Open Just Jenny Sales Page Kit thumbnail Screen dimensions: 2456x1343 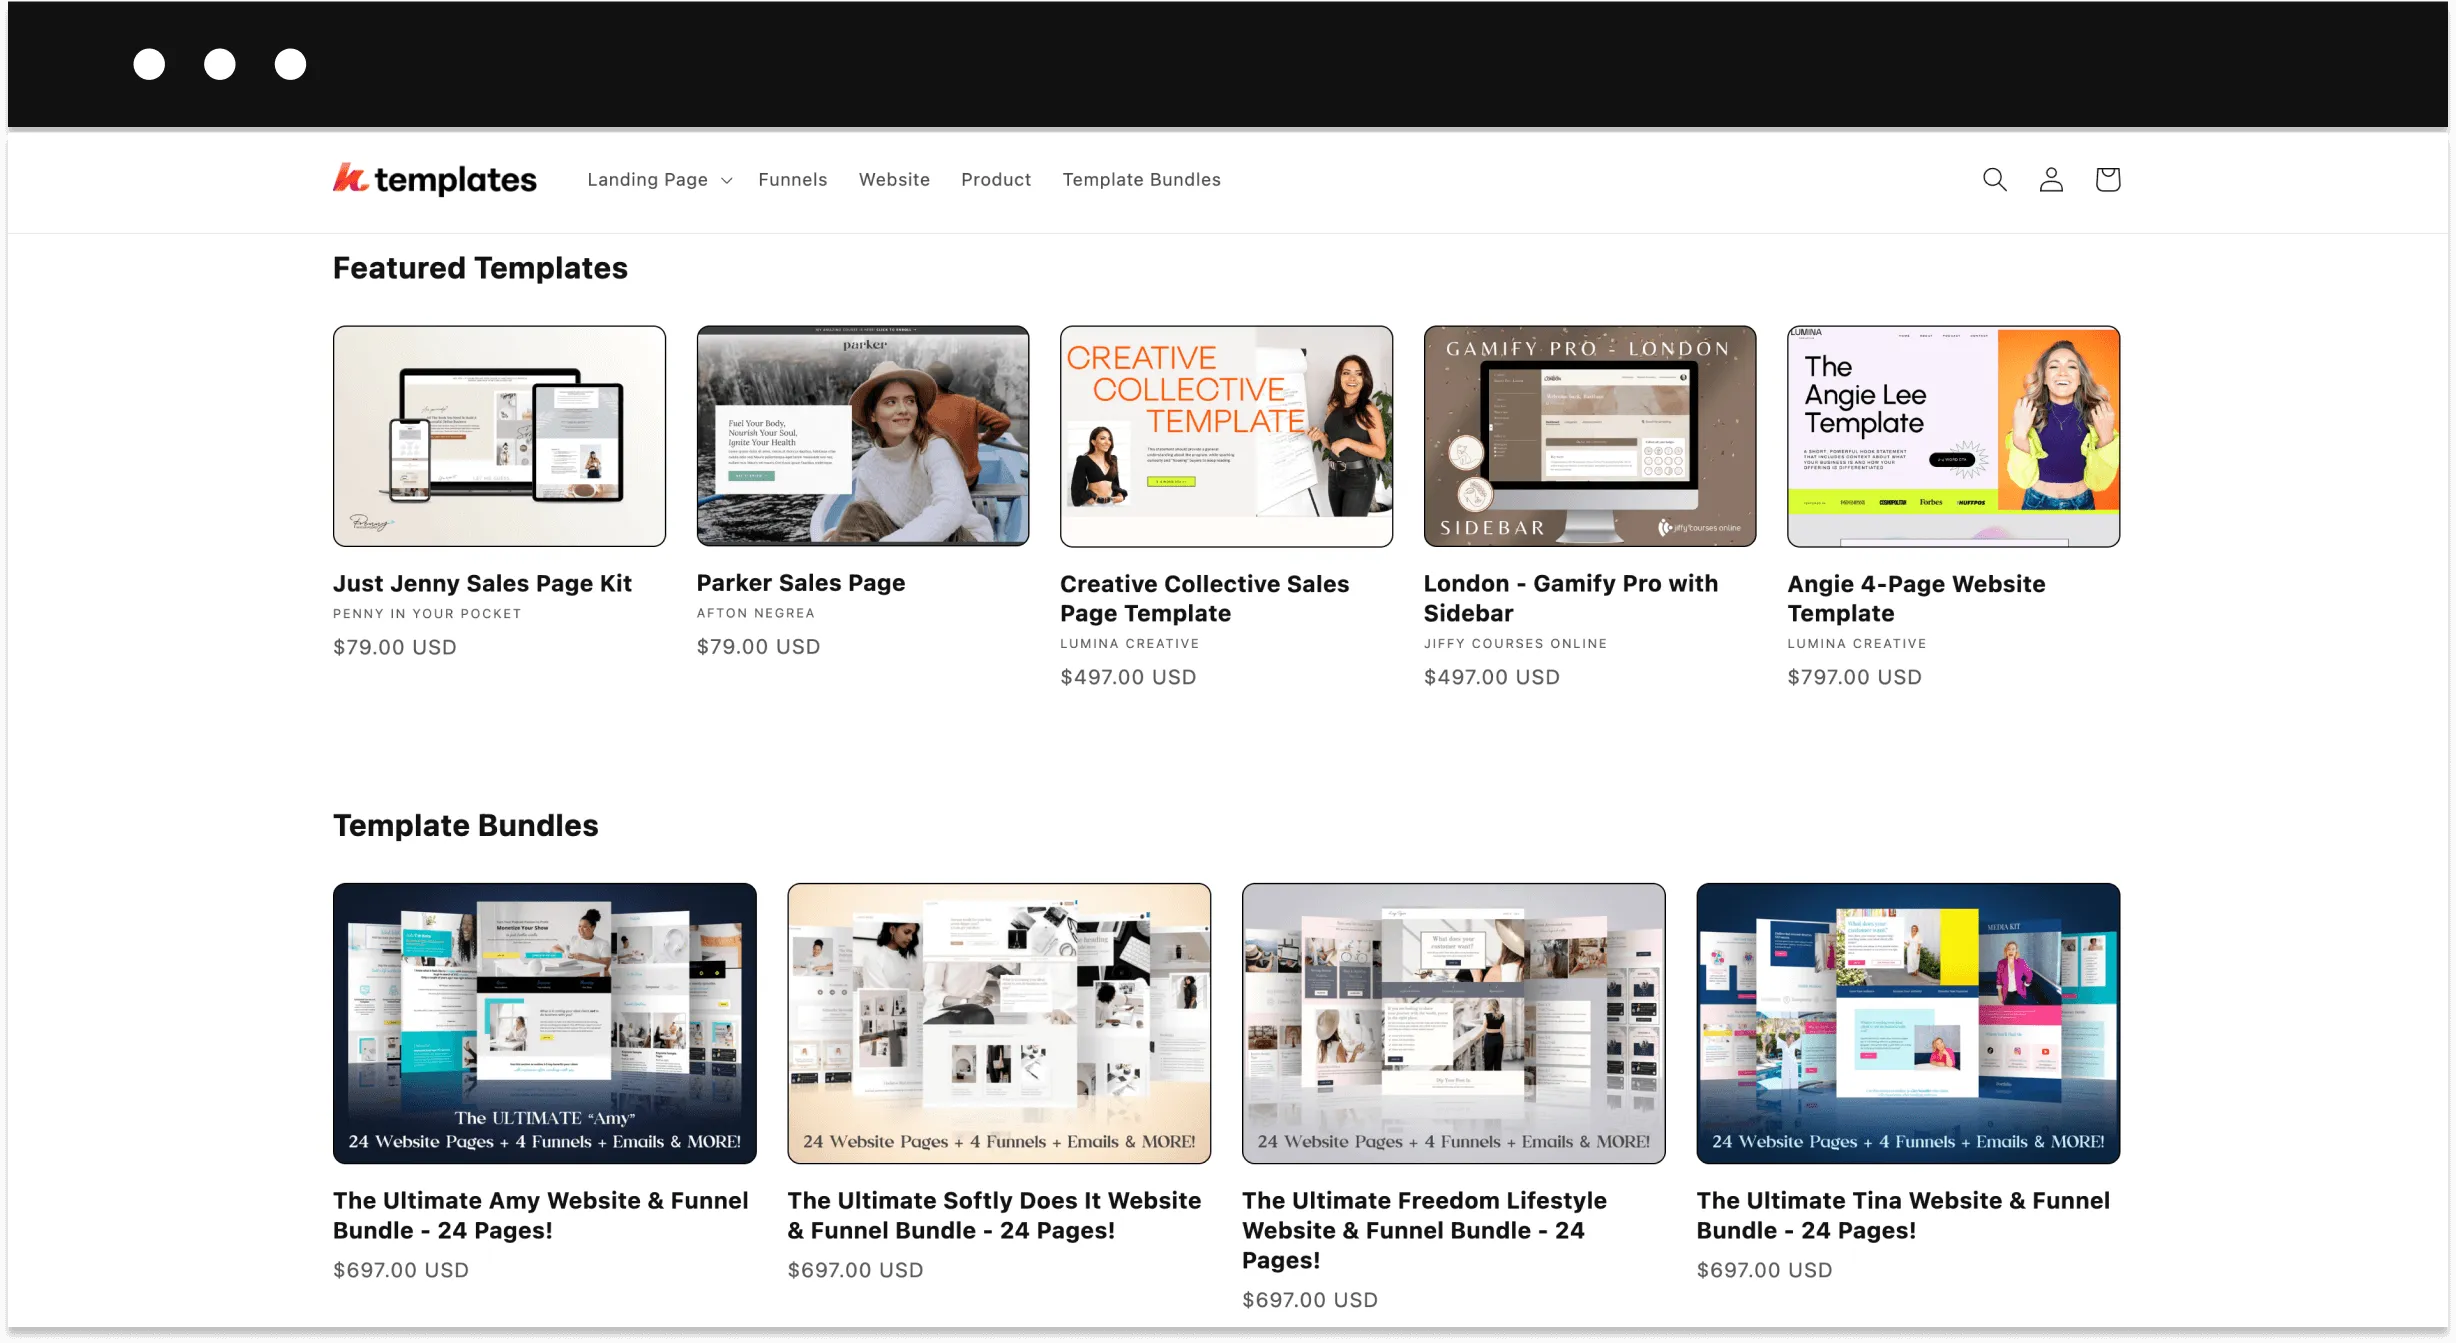pos(499,436)
